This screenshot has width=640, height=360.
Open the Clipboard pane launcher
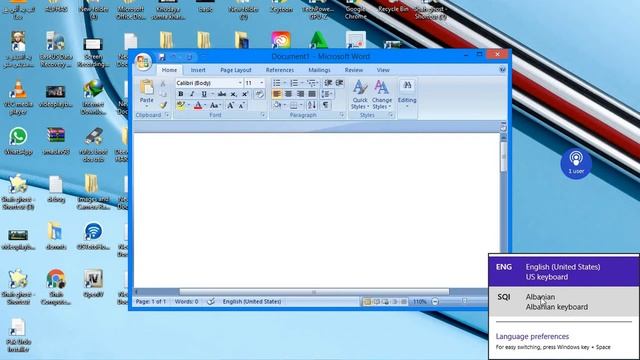167,116
